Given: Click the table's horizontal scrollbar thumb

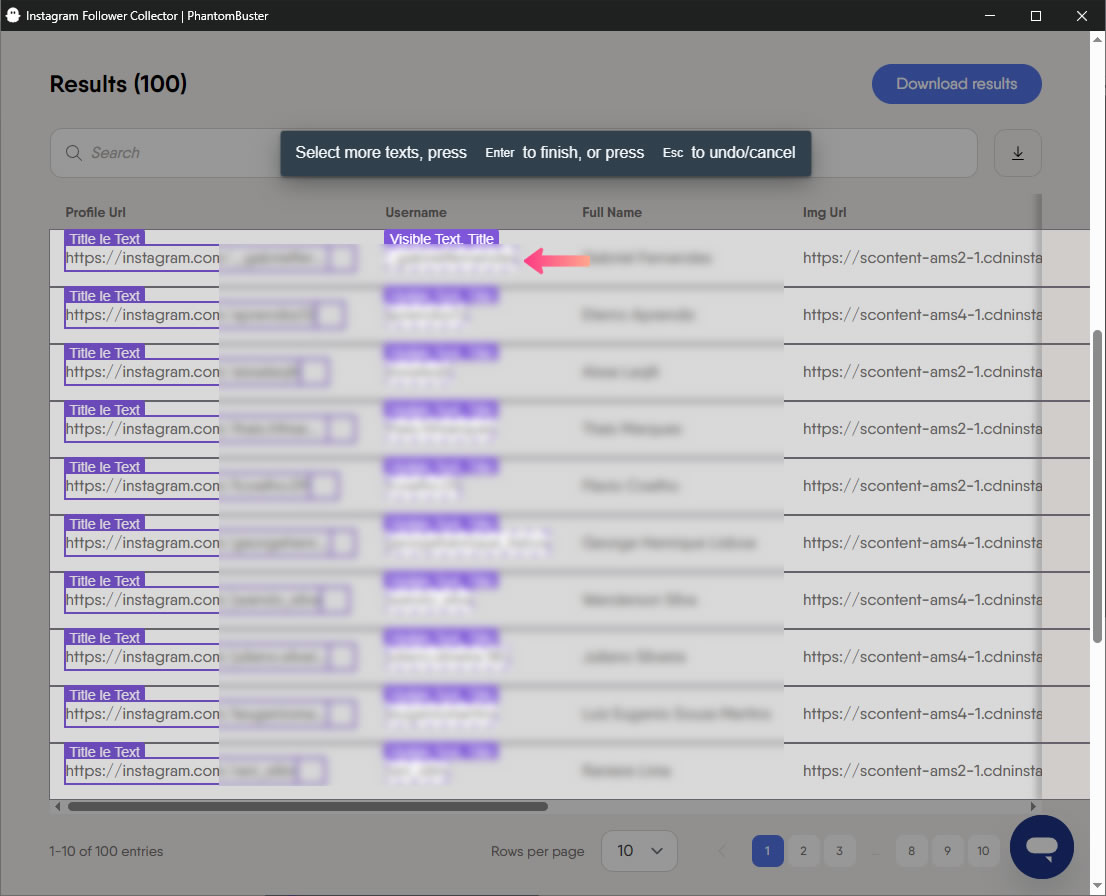Looking at the screenshot, I should pos(308,806).
